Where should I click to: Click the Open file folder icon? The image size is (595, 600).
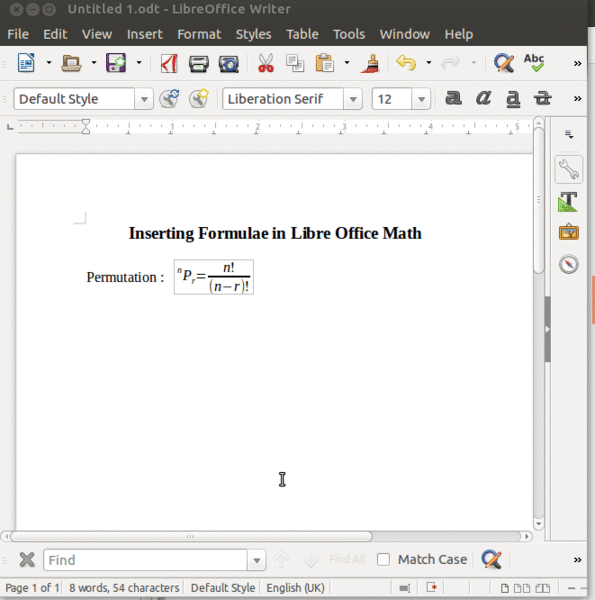click(x=71, y=63)
